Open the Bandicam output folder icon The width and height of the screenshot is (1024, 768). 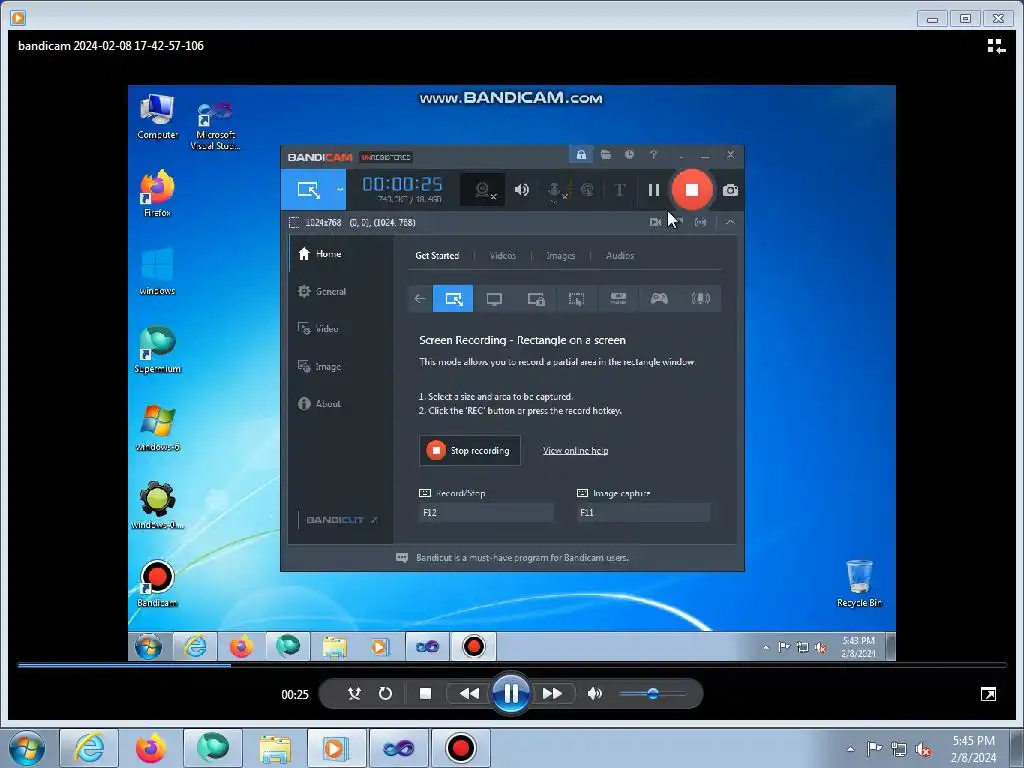[606, 155]
